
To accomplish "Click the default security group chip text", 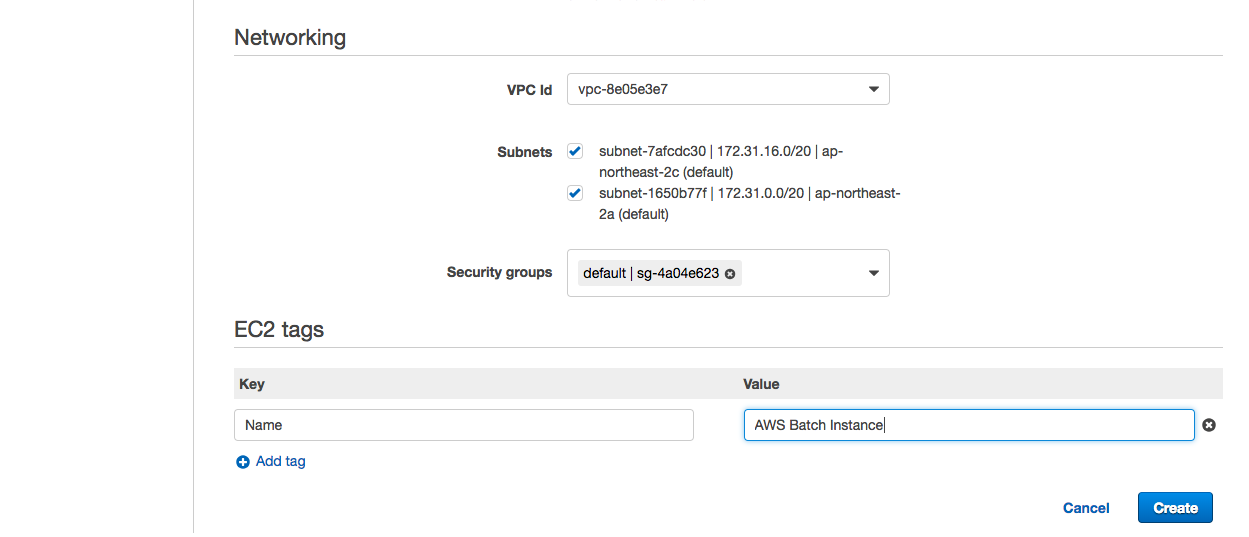I will (x=650, y=273).
